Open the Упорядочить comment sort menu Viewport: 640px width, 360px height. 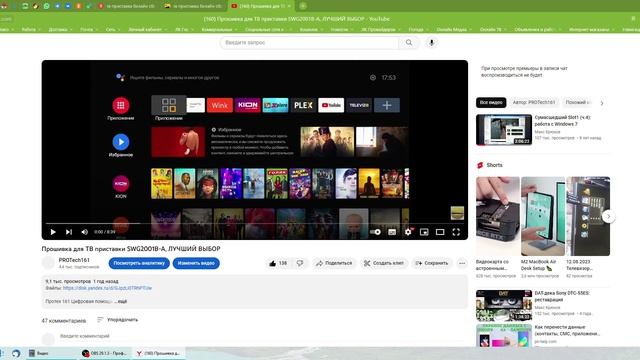(x=118, y=320)
